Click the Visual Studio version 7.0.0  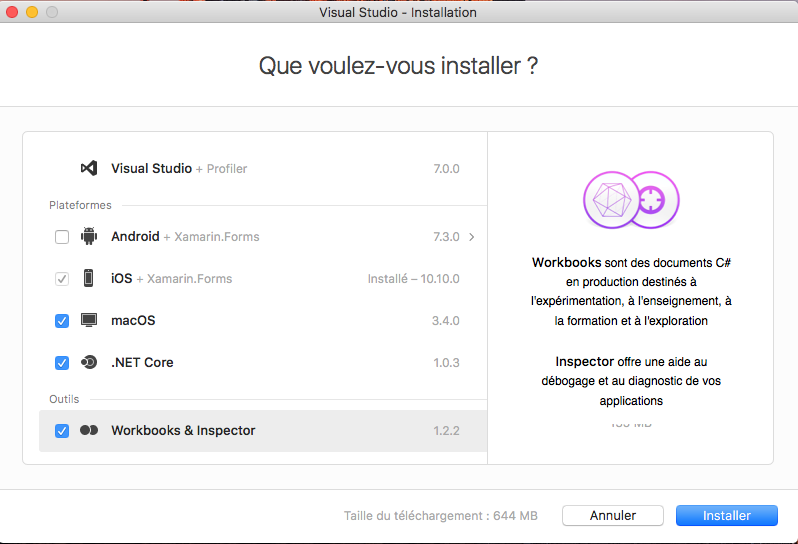446,169
